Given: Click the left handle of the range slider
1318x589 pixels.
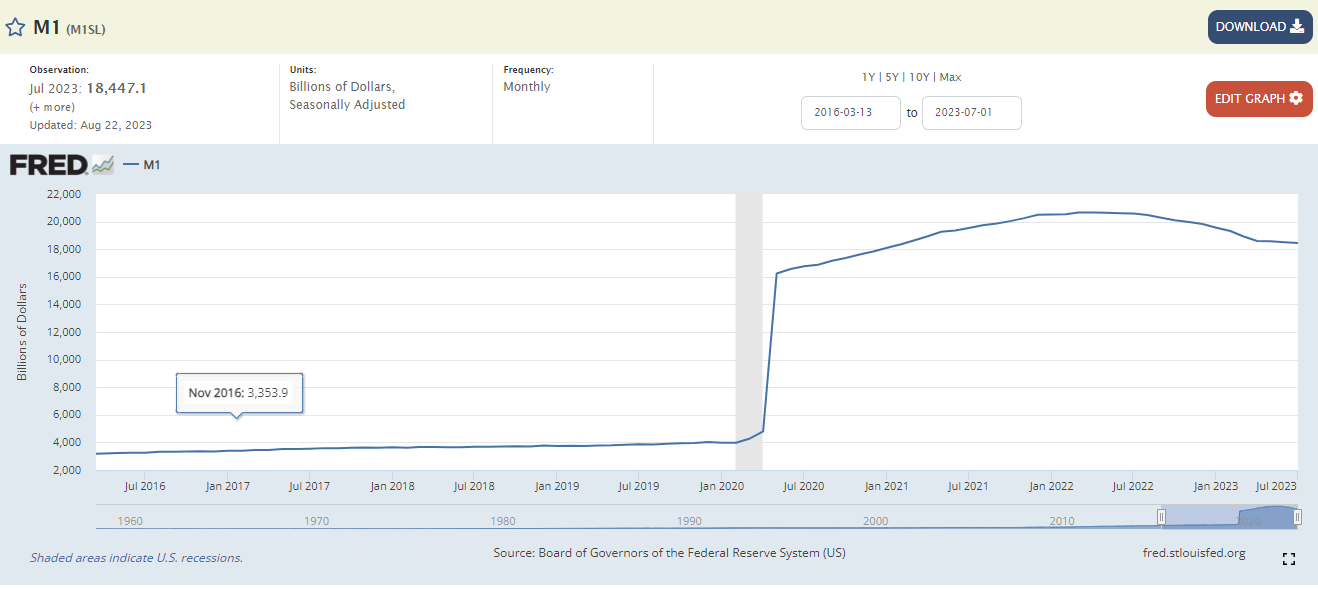Looking at the screenshot, I should click(x=1161, y=516).
